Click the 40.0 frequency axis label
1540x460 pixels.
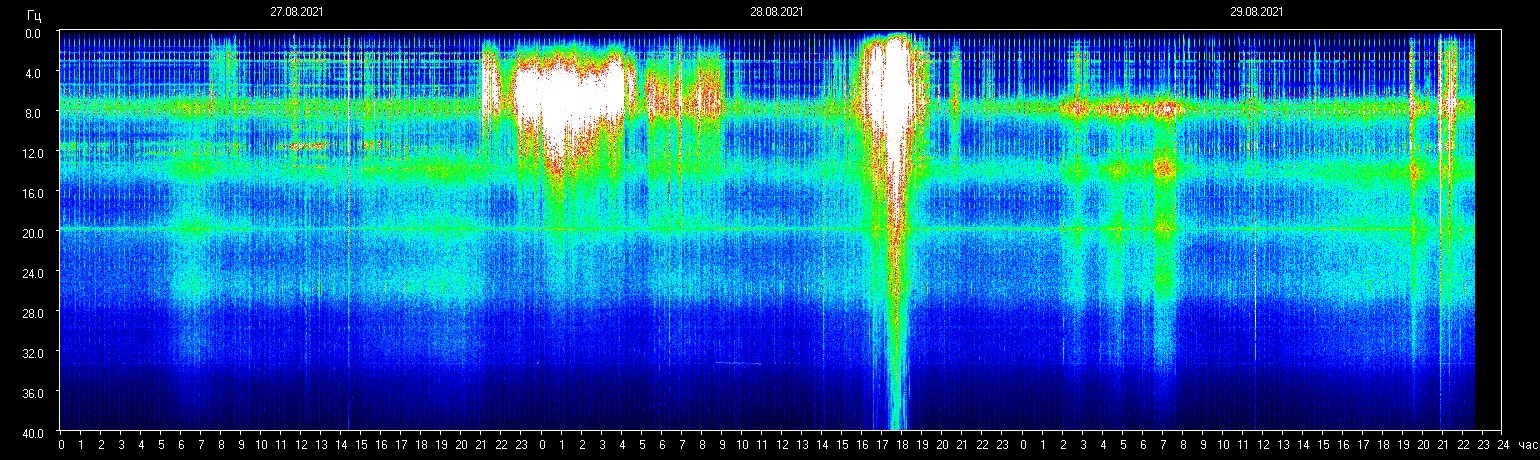(x=32, y=433)
